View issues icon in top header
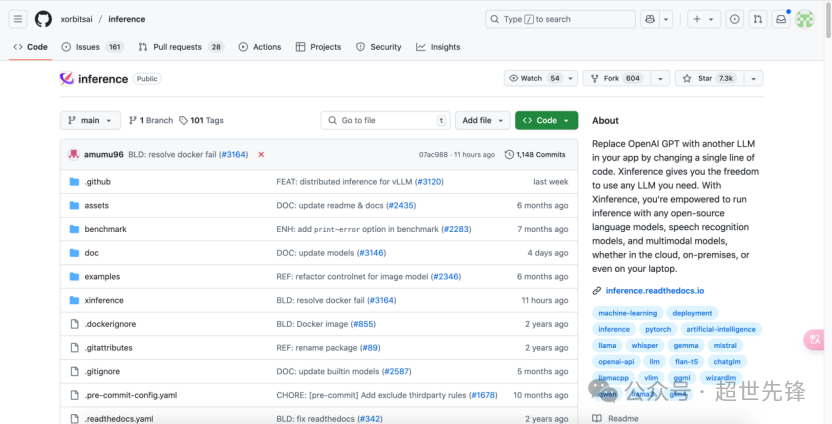832x424 pixels. click(x=734, y=19)
